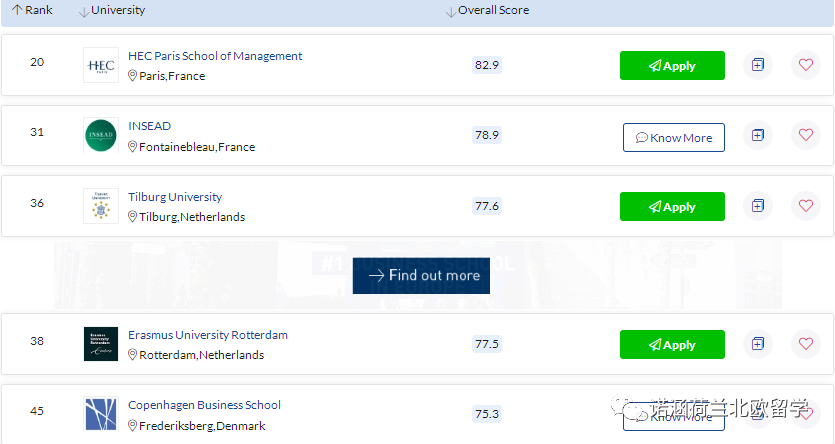Click the HEC Paris logo
835x444 pixels.
(x=101, y=65)
